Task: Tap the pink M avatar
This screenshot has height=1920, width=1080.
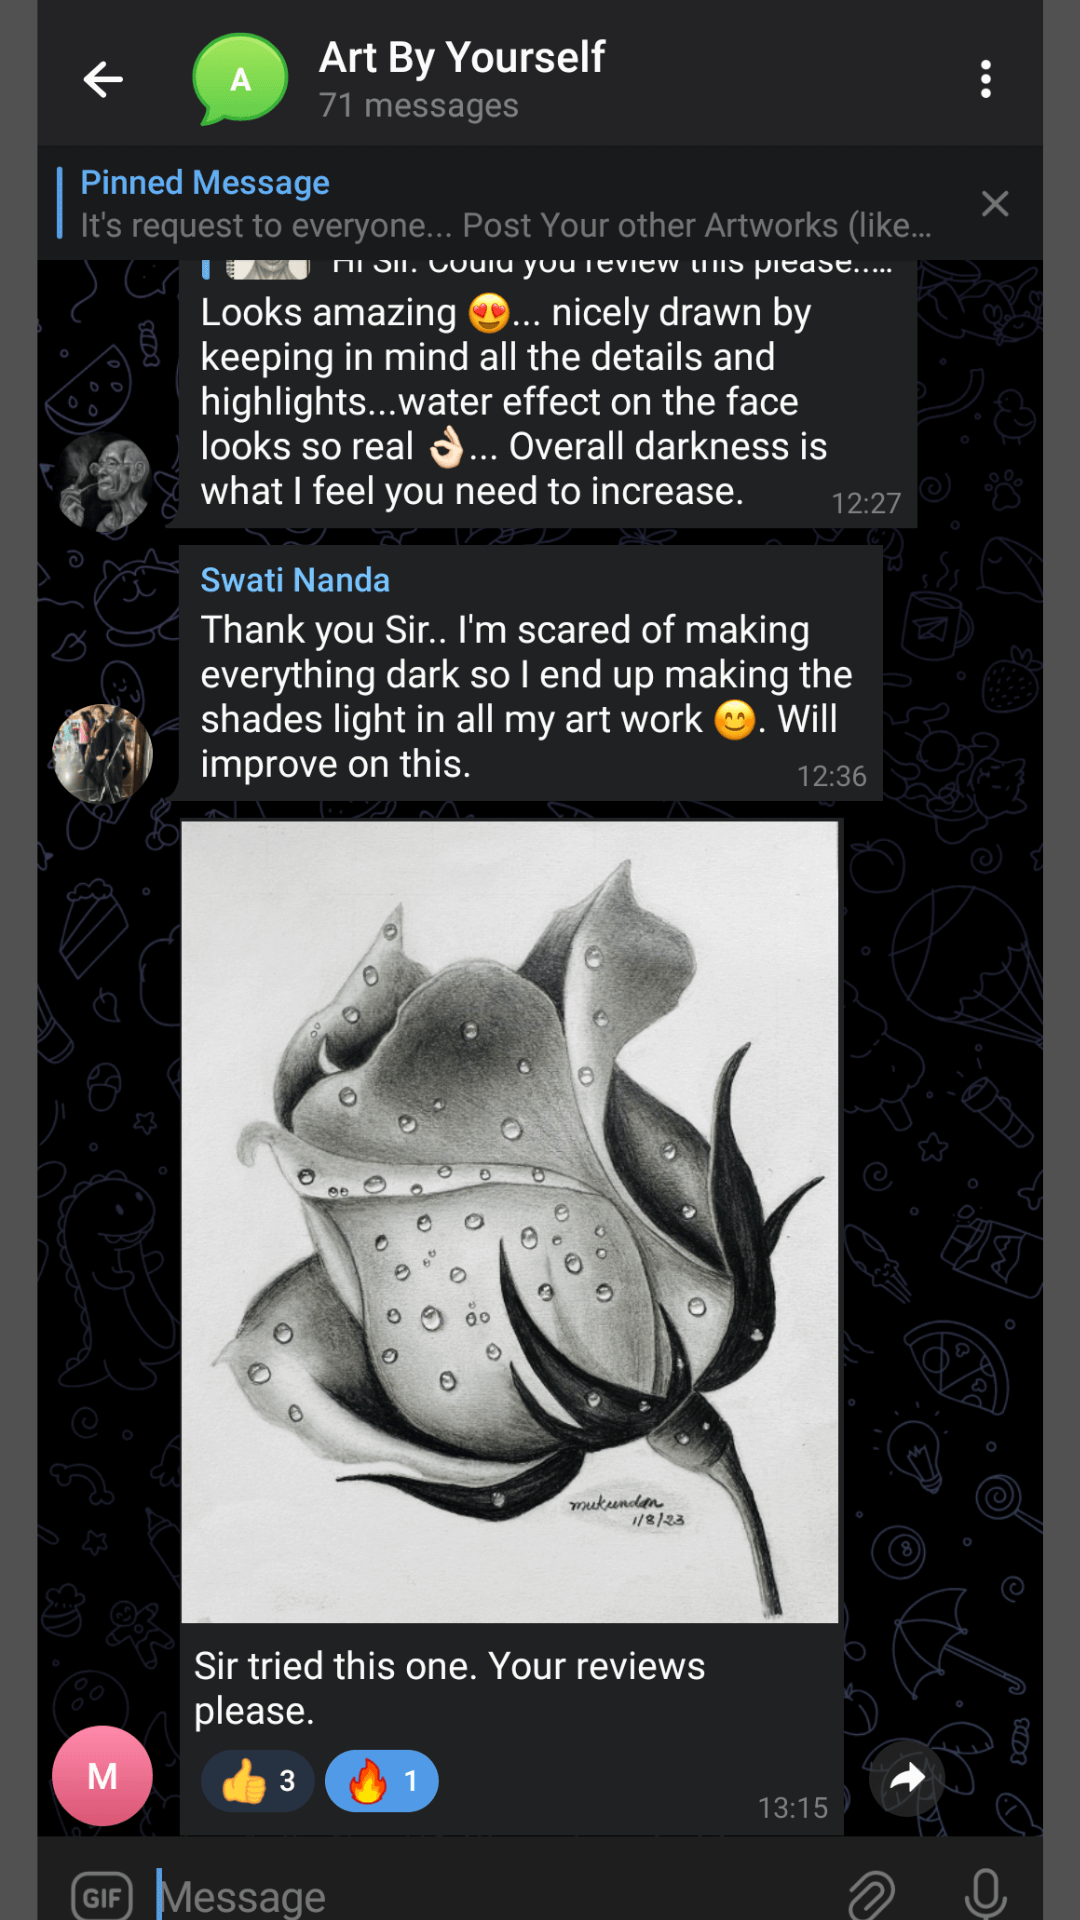Action: tap(102, 1776)
